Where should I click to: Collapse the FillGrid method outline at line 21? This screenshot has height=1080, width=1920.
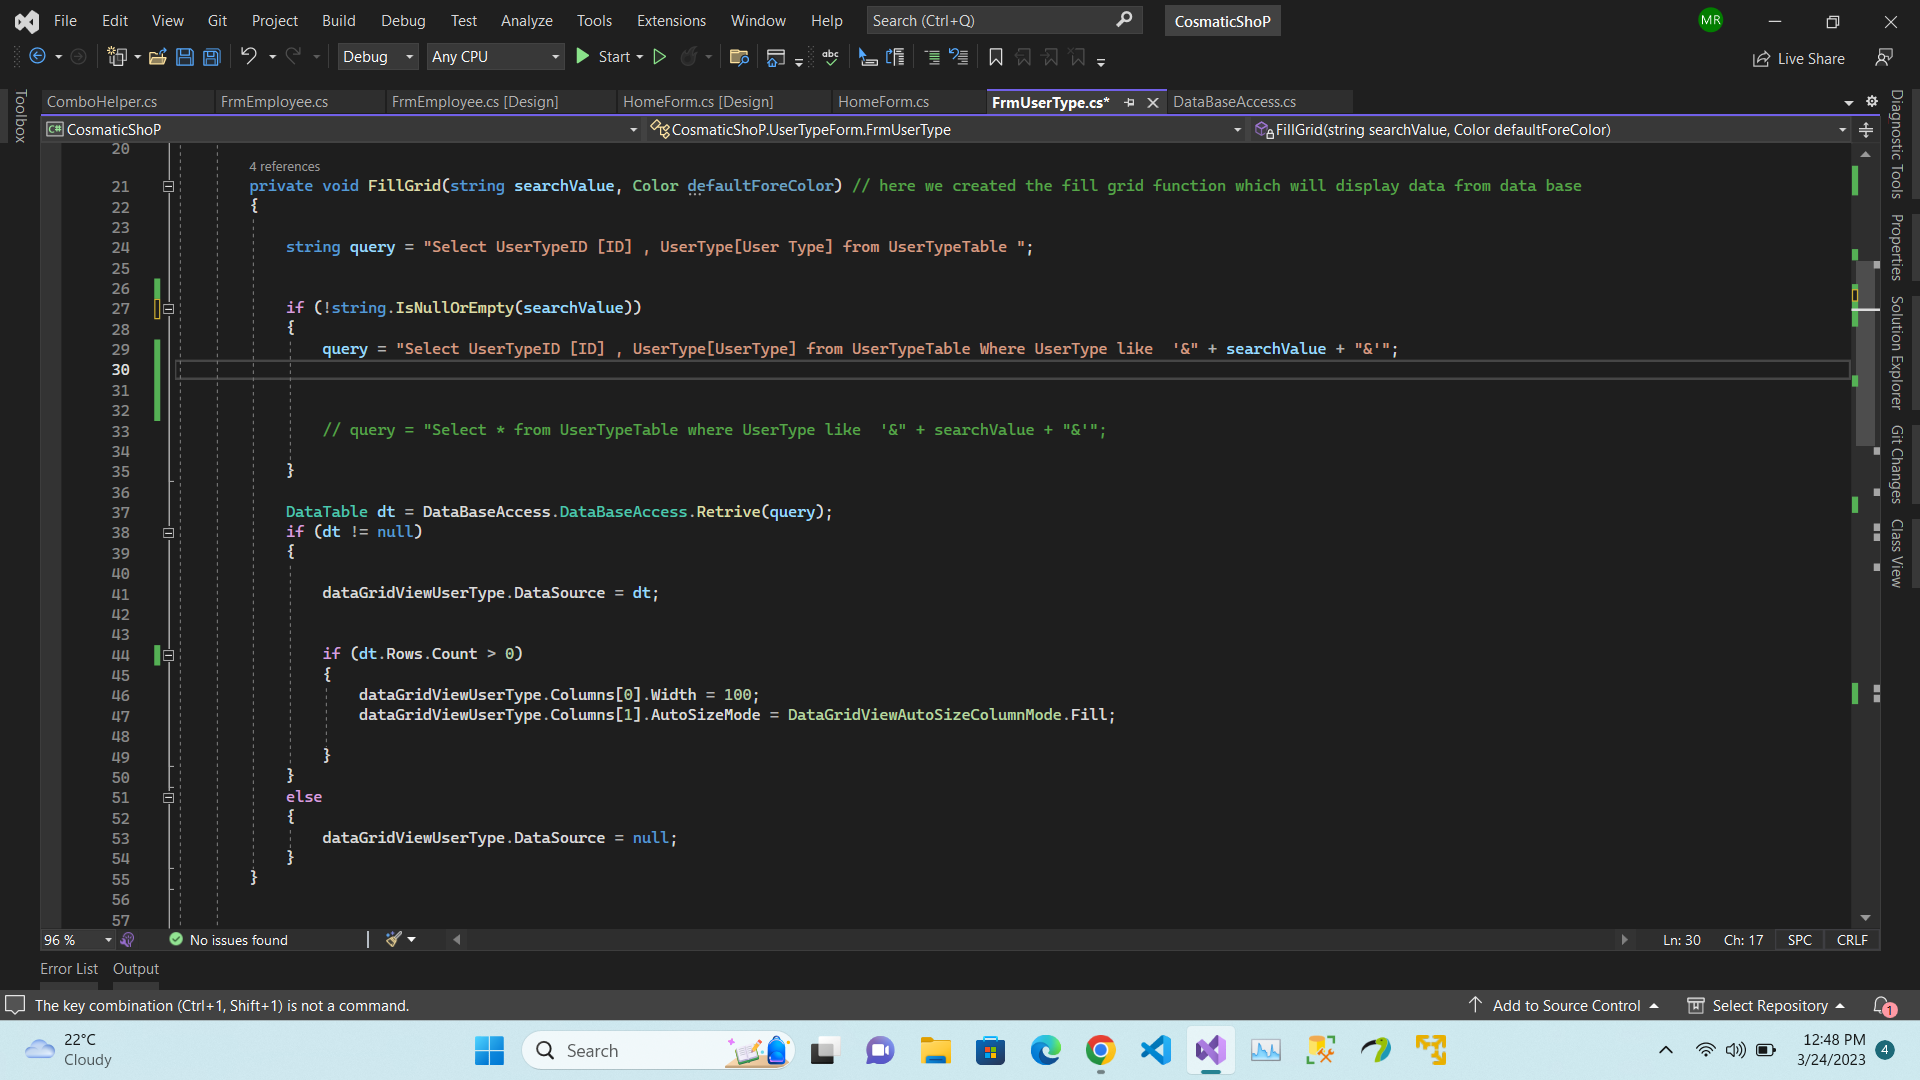[x=168, y=186]
